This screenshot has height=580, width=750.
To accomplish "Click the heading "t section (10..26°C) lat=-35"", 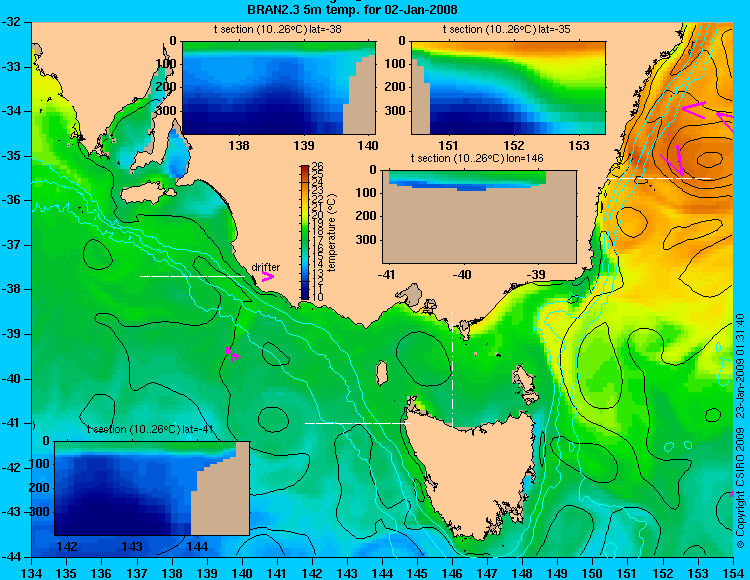I will click(507, 30).
